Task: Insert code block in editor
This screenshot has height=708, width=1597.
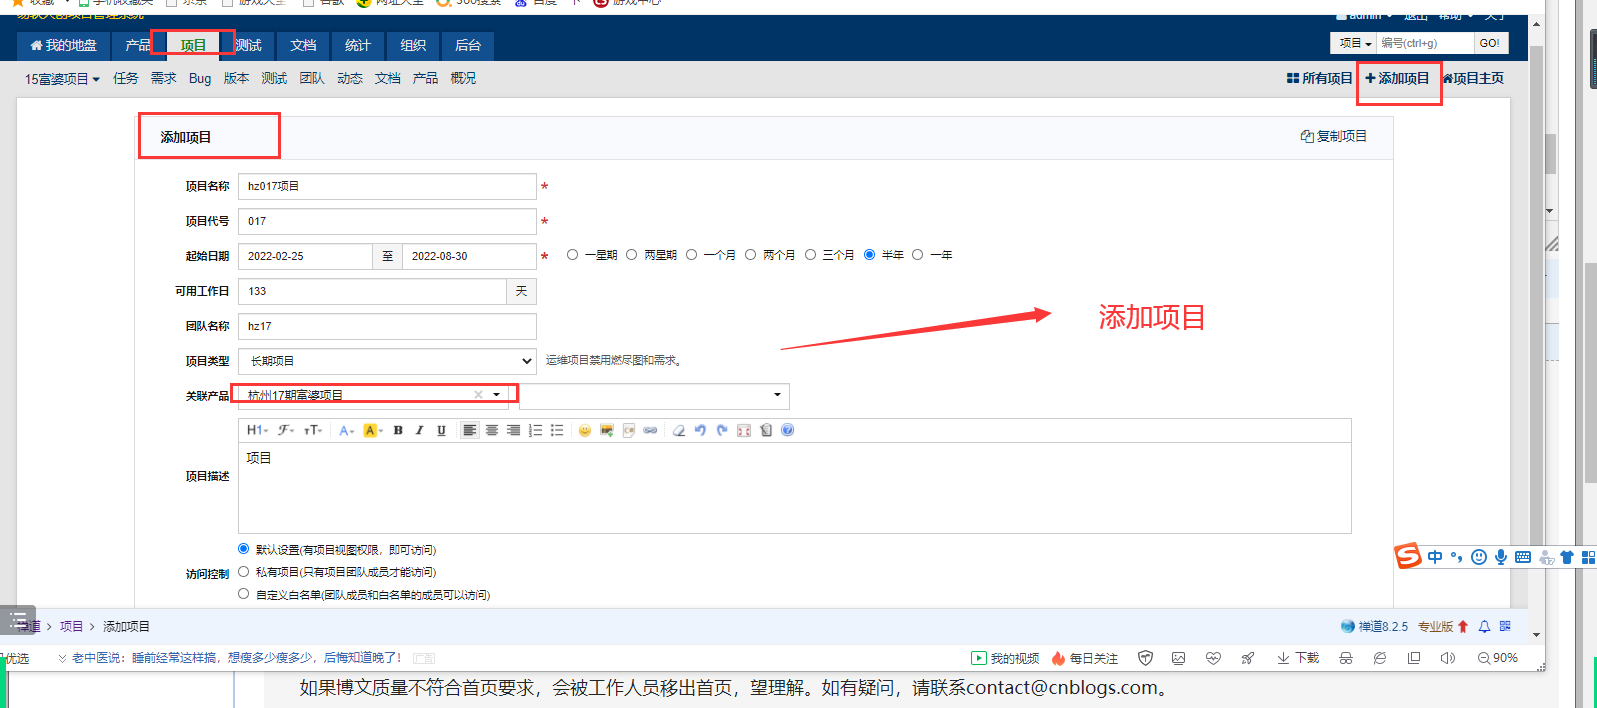Action: (628, 430)
